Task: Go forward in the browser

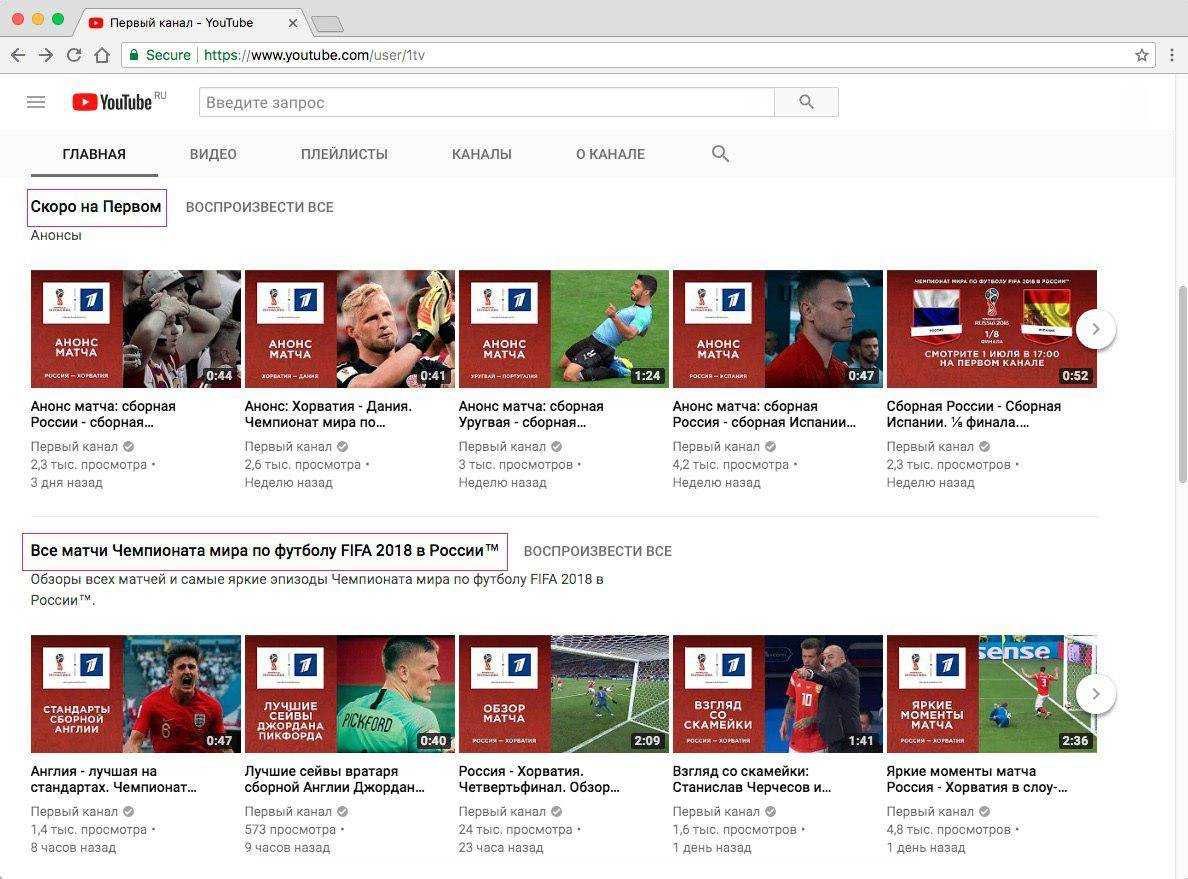Action: pos(46,55)
